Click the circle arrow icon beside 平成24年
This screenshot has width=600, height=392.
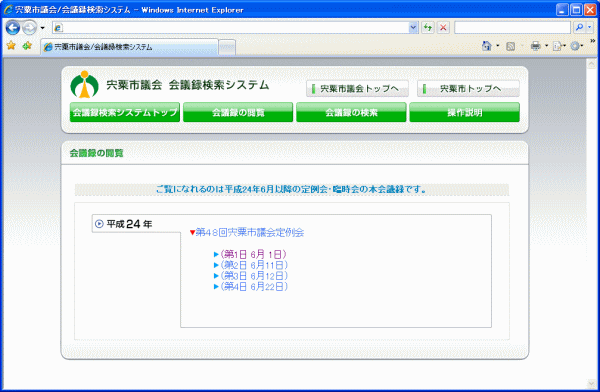(99, 224)
